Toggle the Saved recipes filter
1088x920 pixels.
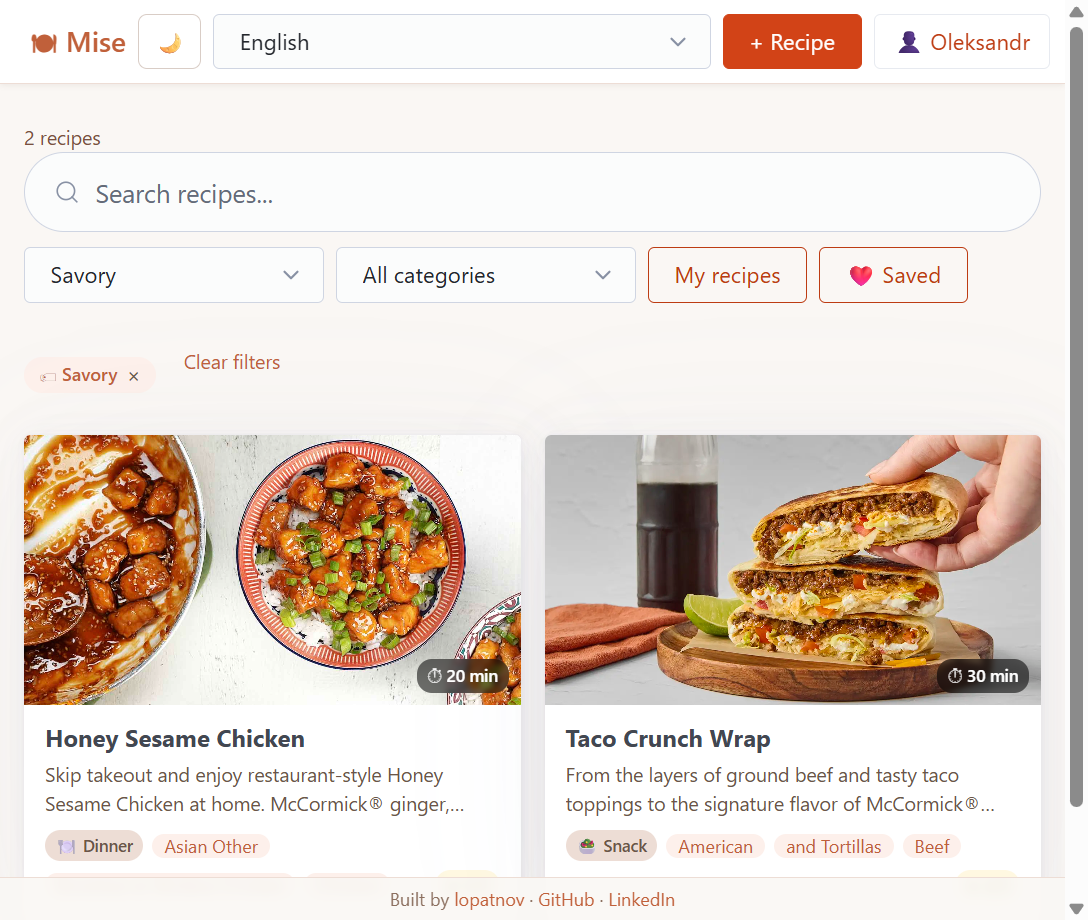(893, 275)
